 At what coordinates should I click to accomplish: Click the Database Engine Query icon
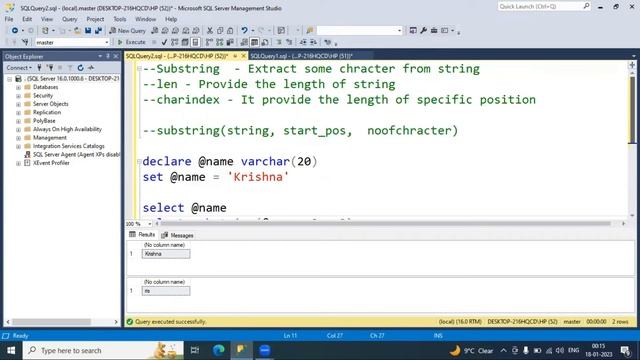[x=155, y=31]
